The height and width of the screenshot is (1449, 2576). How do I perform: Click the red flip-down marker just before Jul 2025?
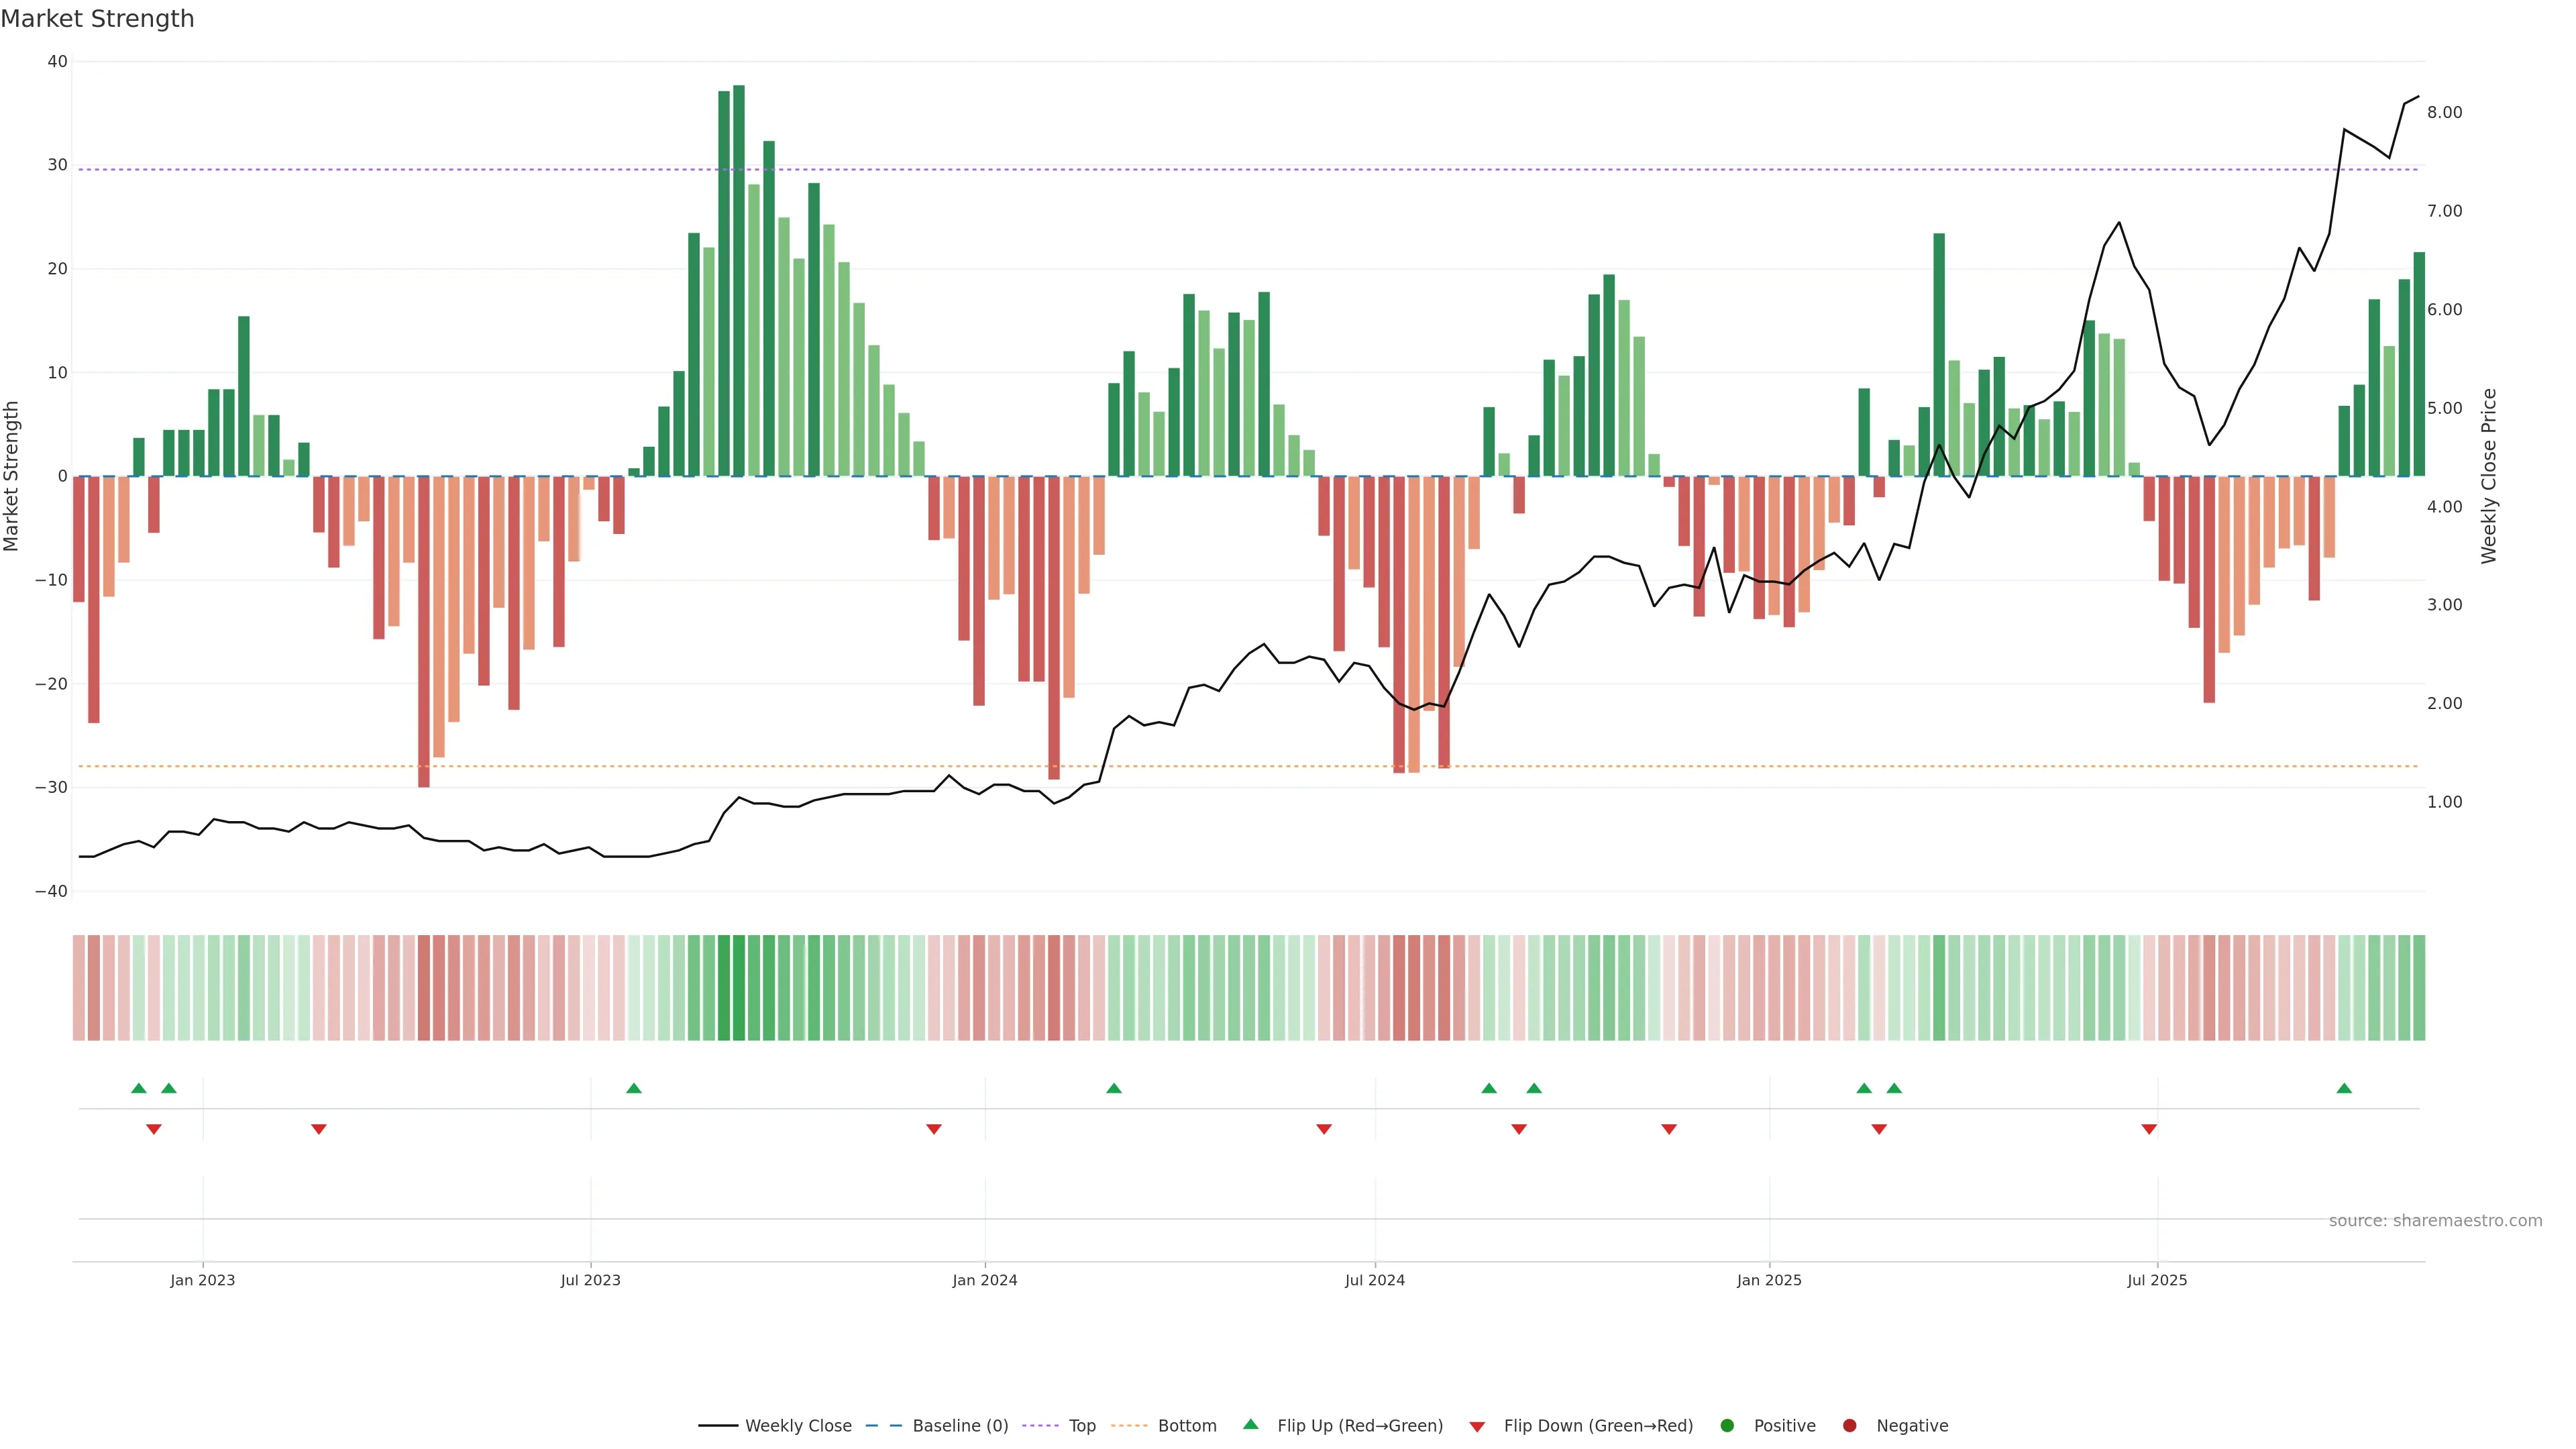[x=2149, y=1129]
